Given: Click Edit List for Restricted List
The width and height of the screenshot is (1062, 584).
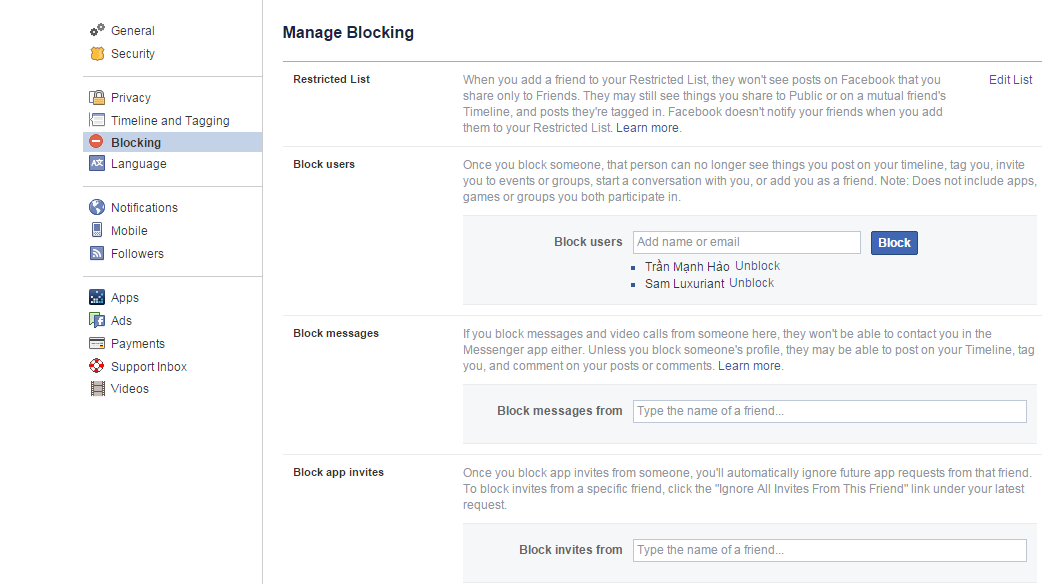Looking at the screenshot, I should pyautogui.click(x=1010, y=80).
